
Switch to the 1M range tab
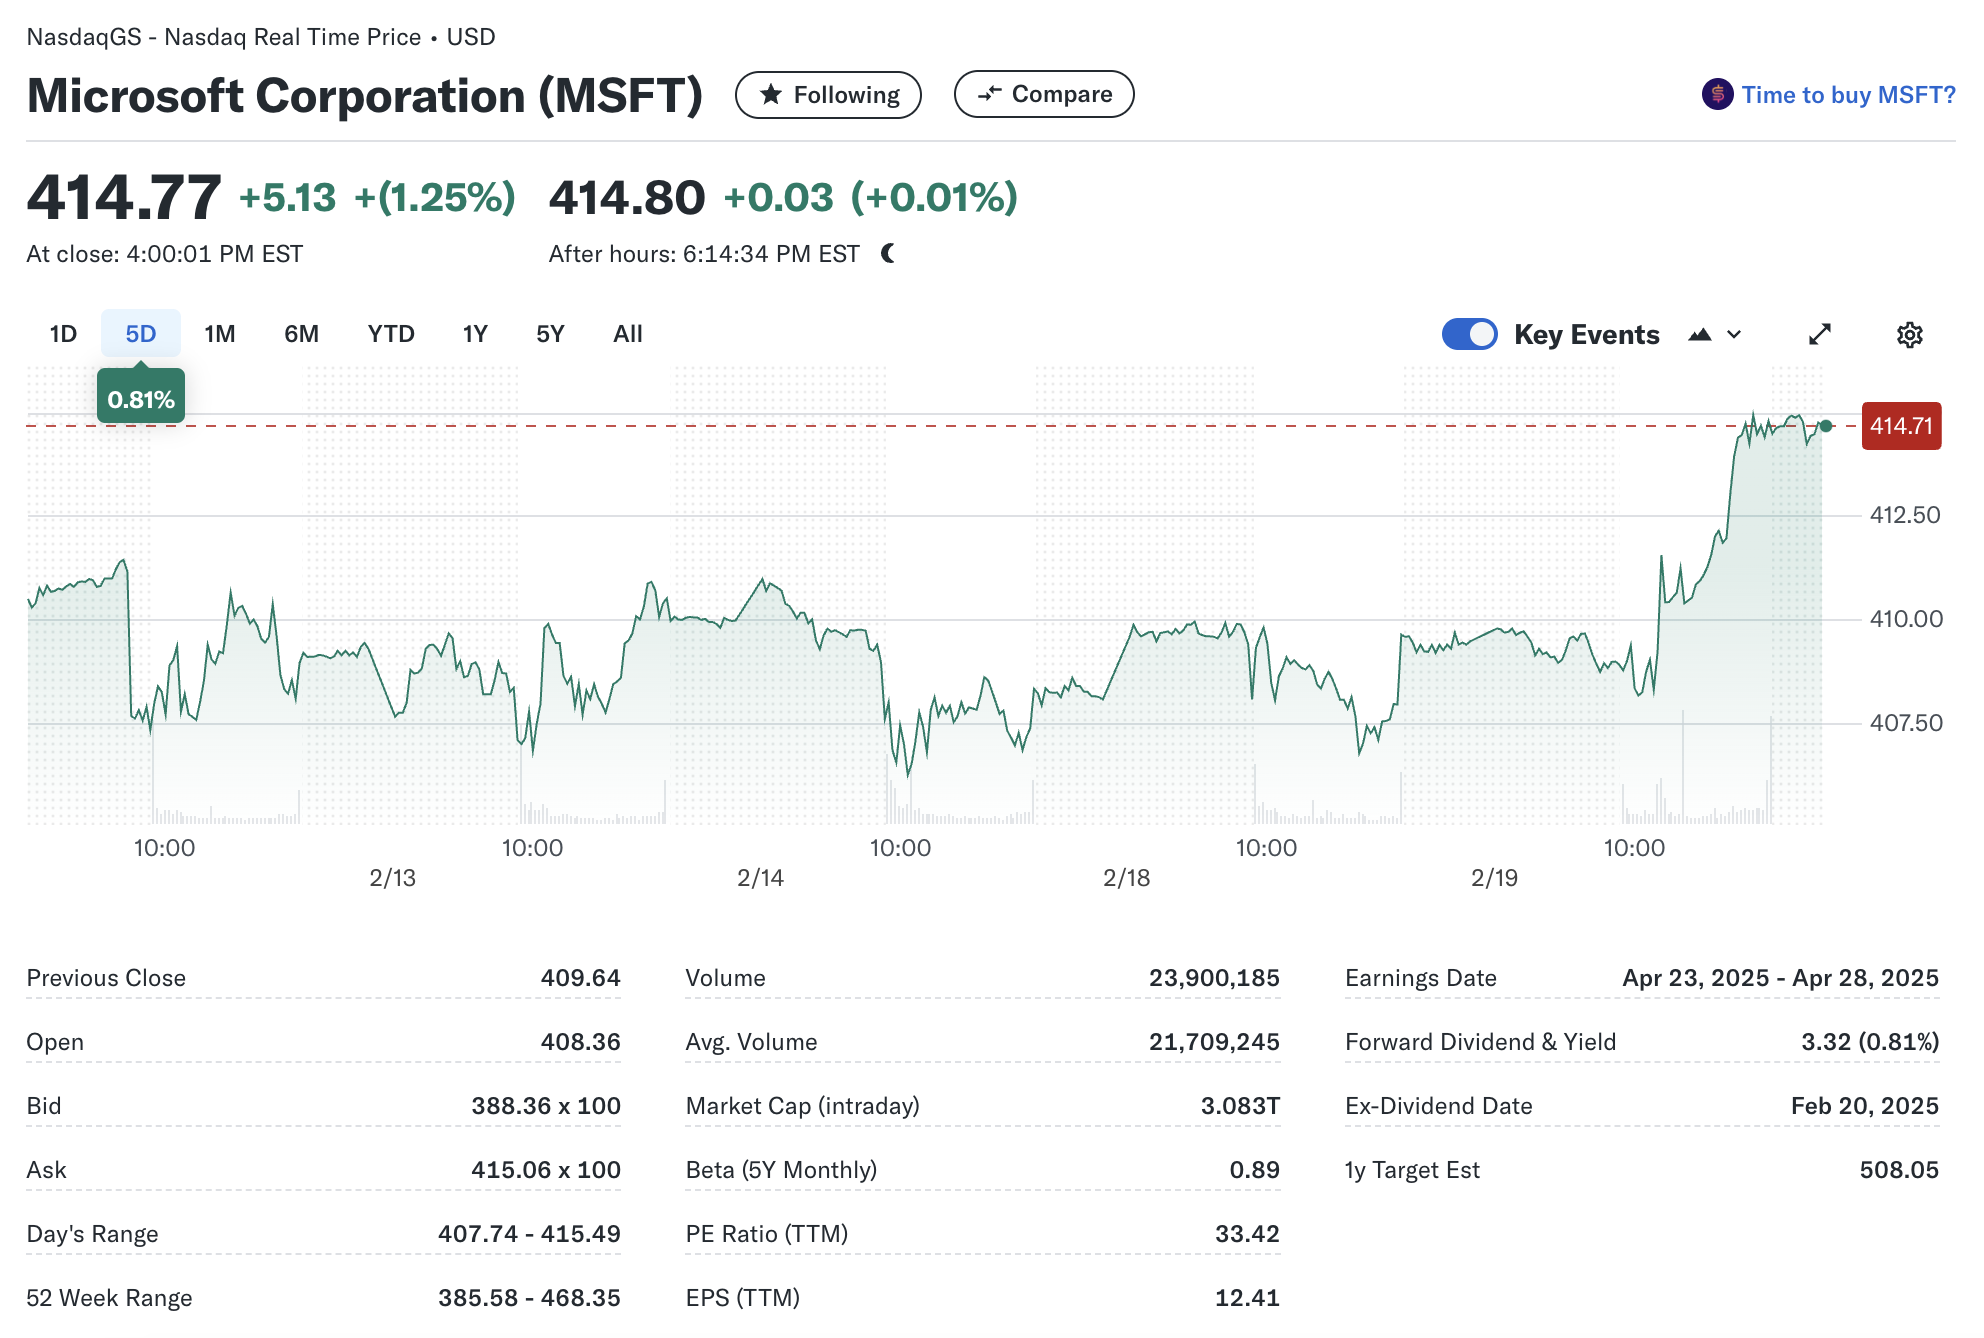(220, 334)
